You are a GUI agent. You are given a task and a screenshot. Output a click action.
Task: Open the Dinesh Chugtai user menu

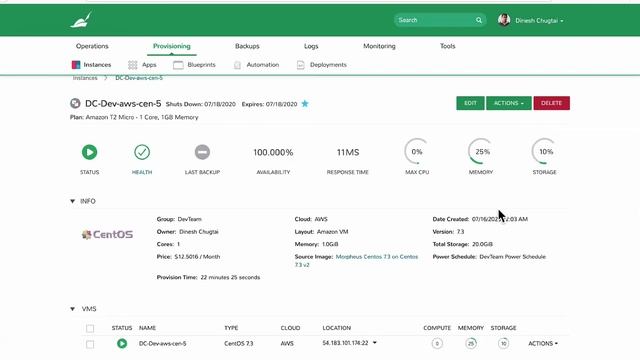539,20
